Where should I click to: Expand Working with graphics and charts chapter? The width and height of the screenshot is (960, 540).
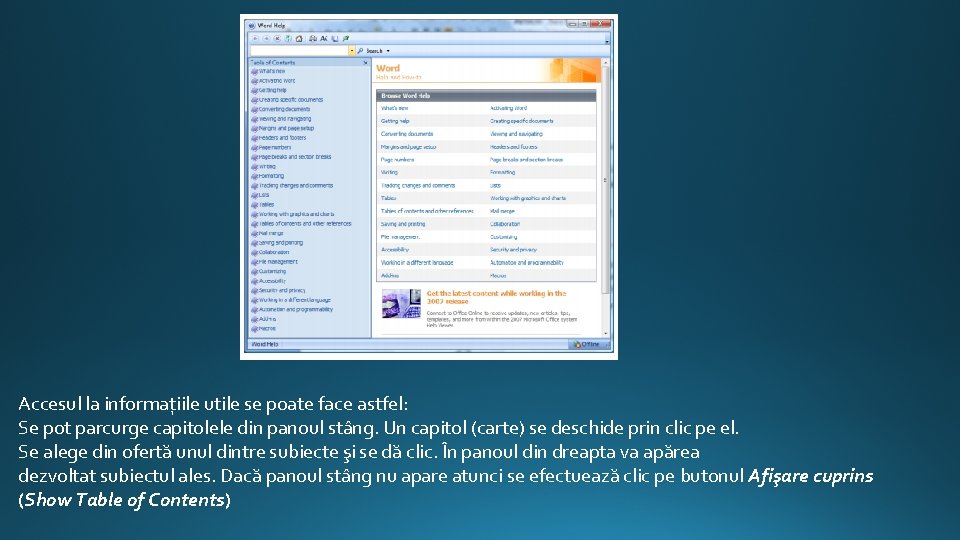click(292, 214)
